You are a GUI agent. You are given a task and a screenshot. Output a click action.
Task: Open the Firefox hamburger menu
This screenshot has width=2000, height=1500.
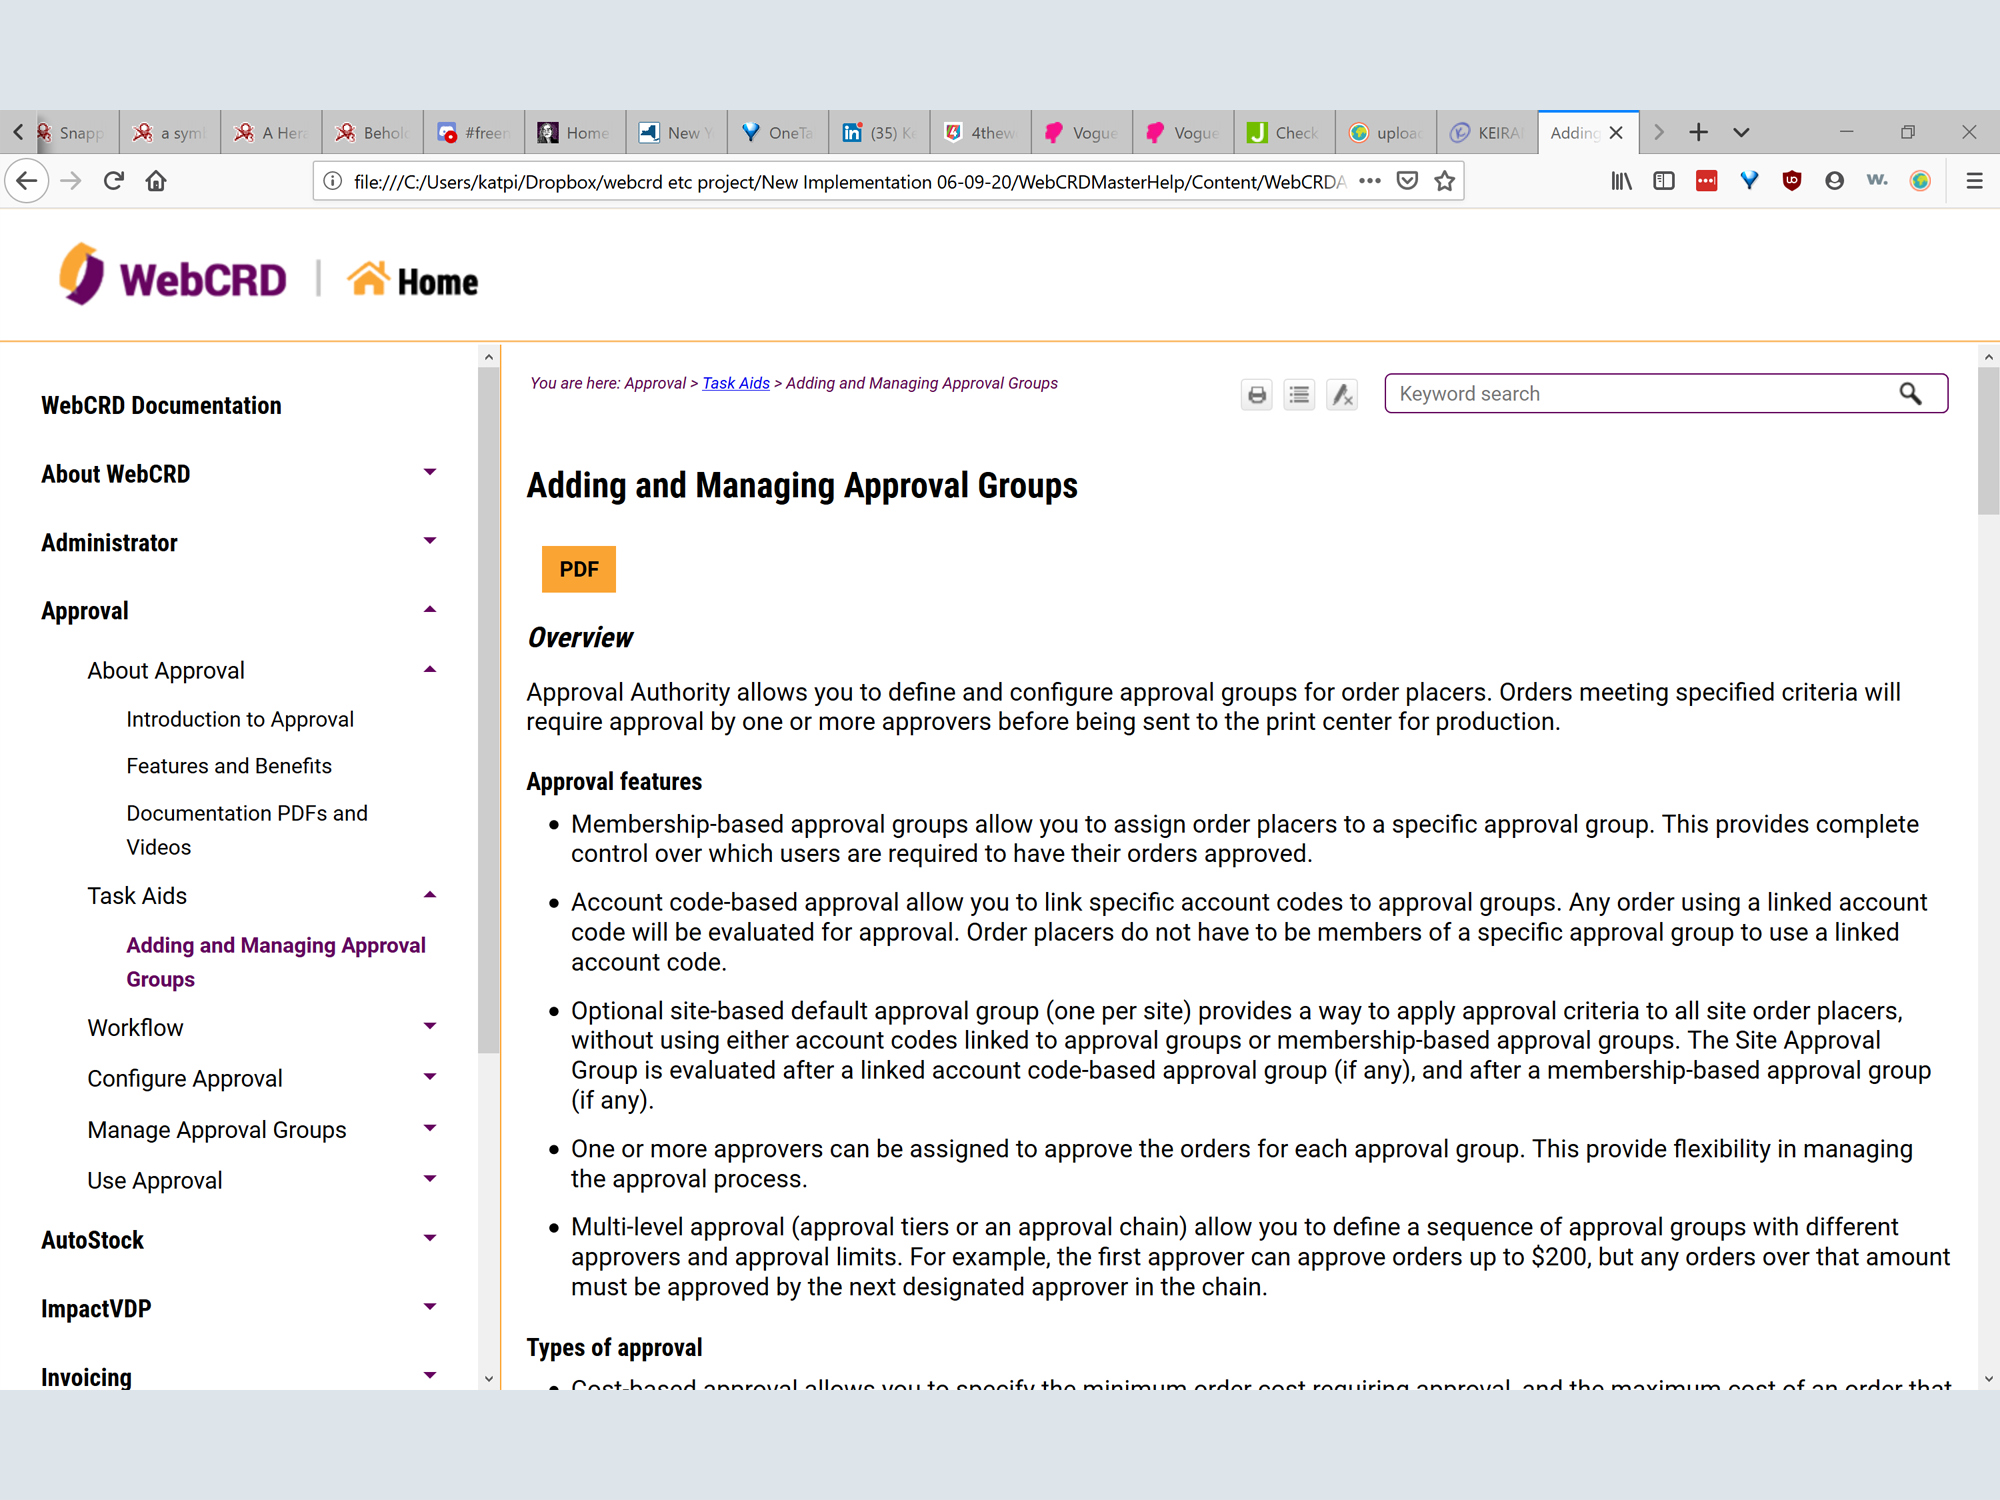pyautogui.click(x=1974, y=181)
